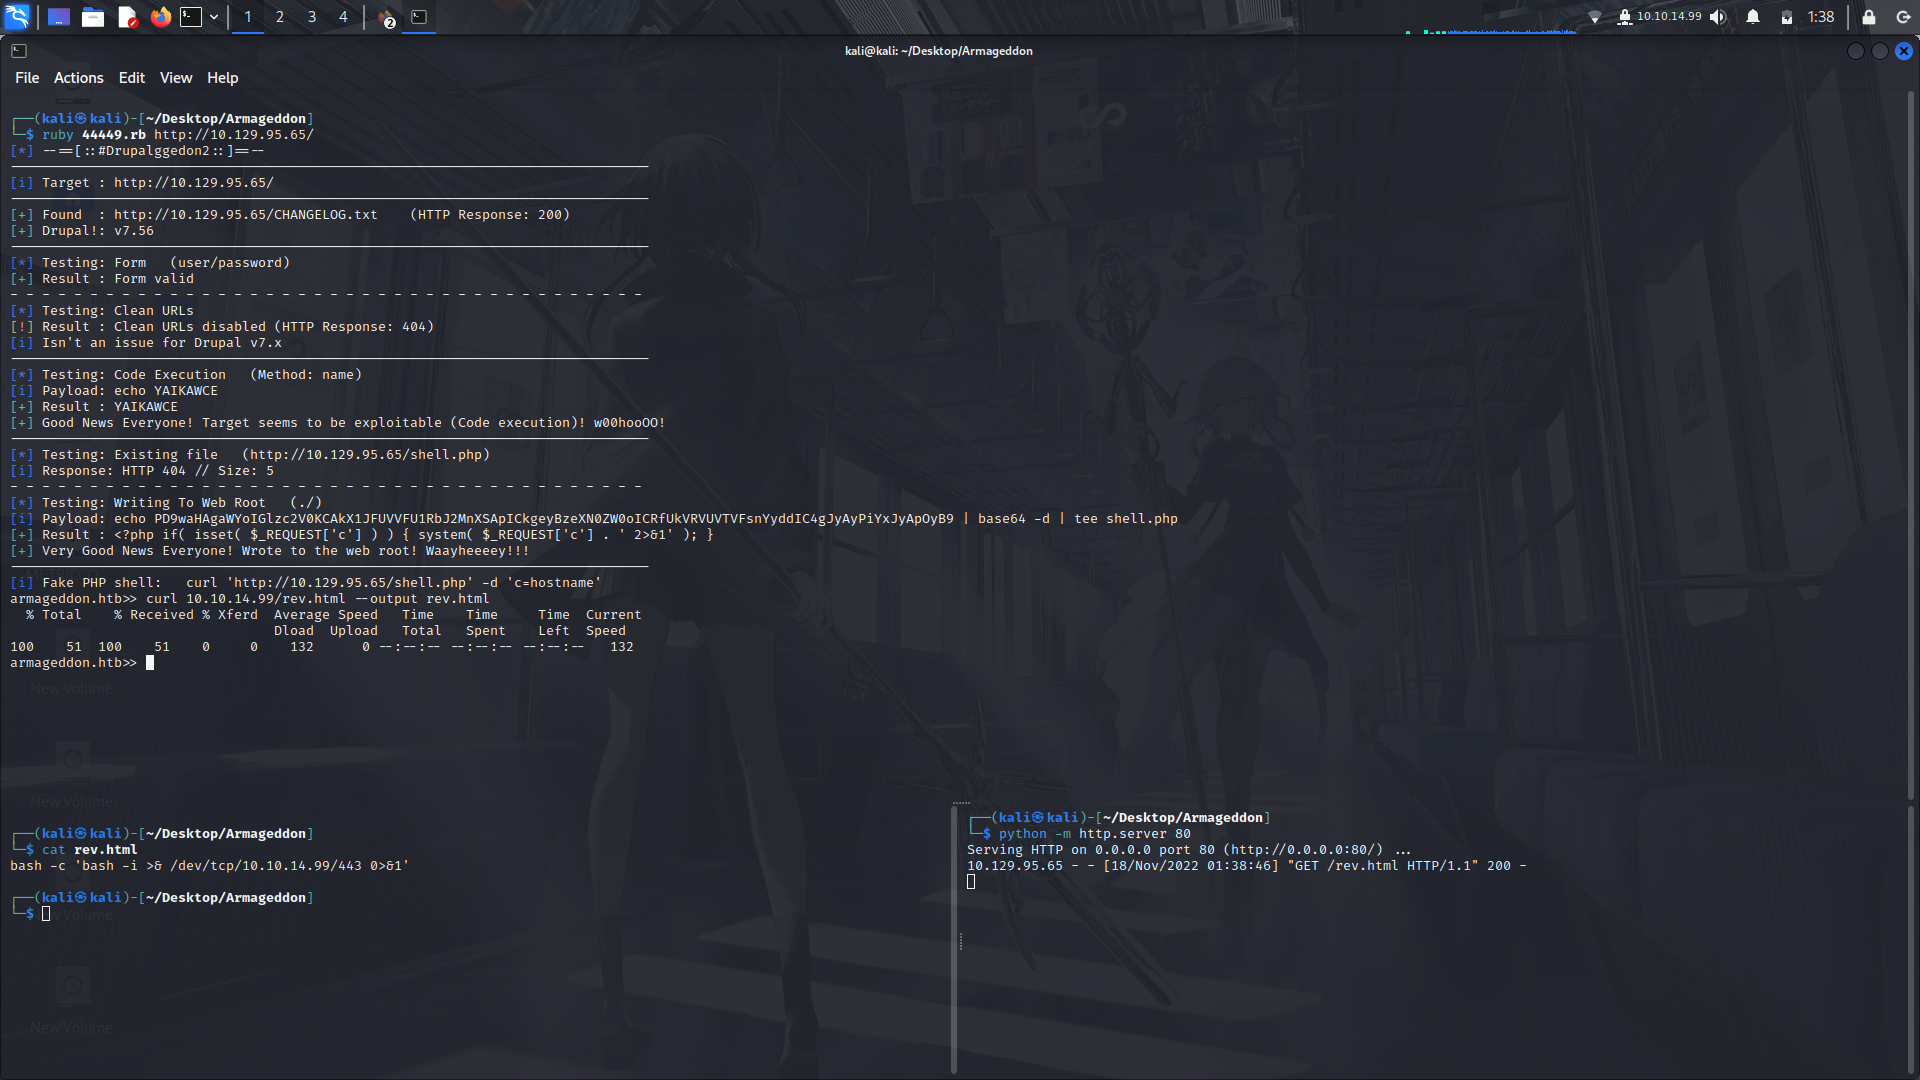1920x1080 pixels.
Task: Switch to workspace 3
Action: (311, 17)
